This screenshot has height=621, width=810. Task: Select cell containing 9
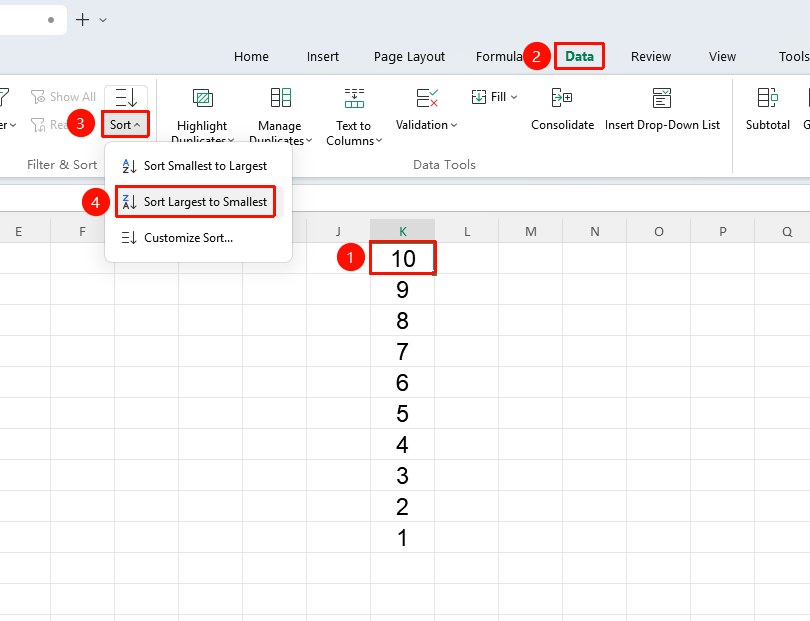(x=402, y=289)
